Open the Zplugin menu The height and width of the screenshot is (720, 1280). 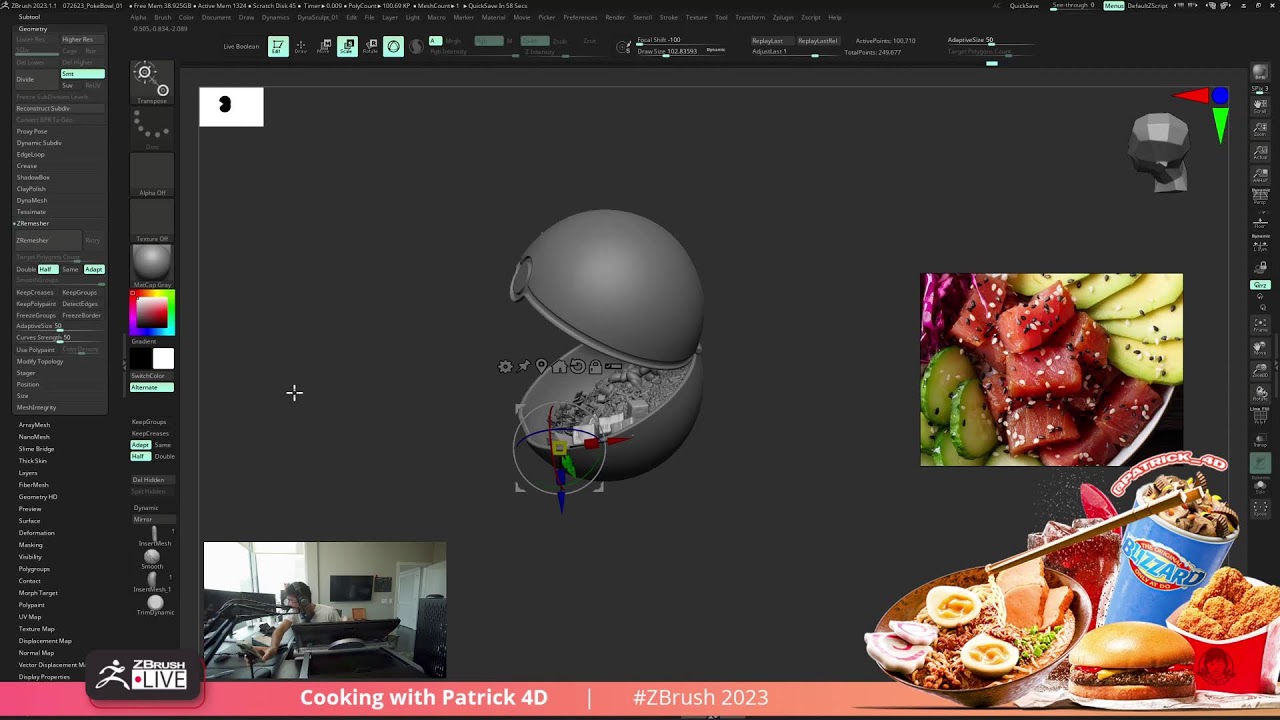pos(782,17)
